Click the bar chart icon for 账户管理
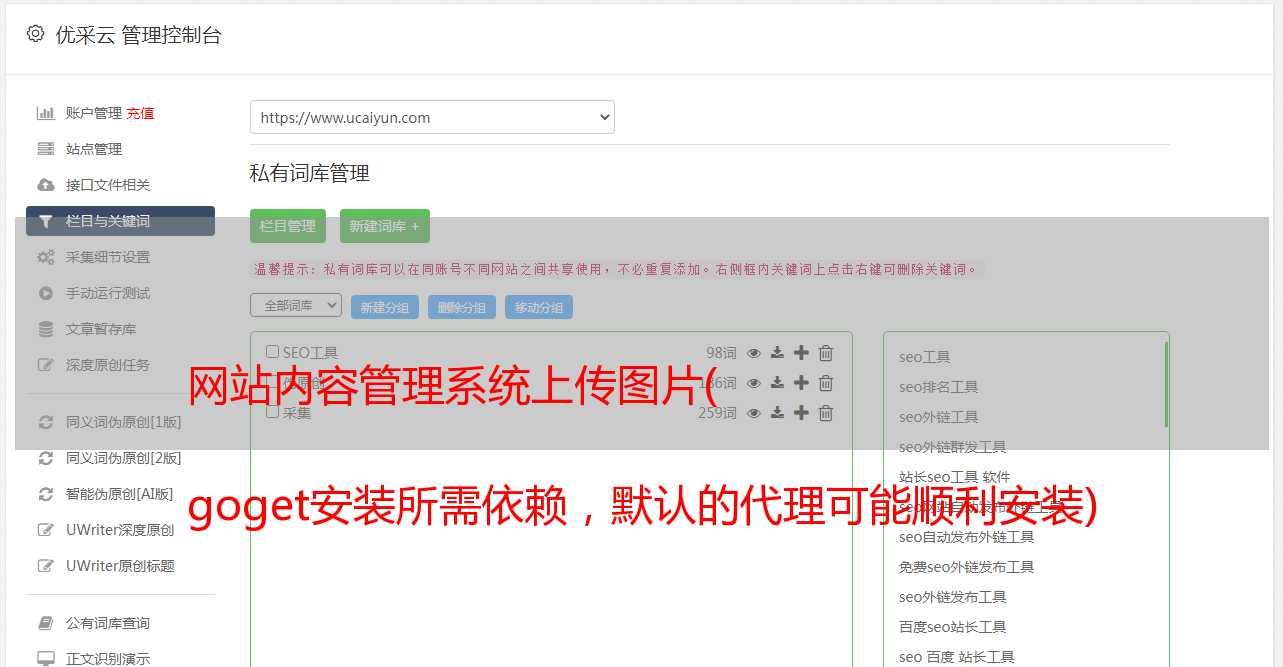Screen dimensions: 1283x667 [46, 113]
